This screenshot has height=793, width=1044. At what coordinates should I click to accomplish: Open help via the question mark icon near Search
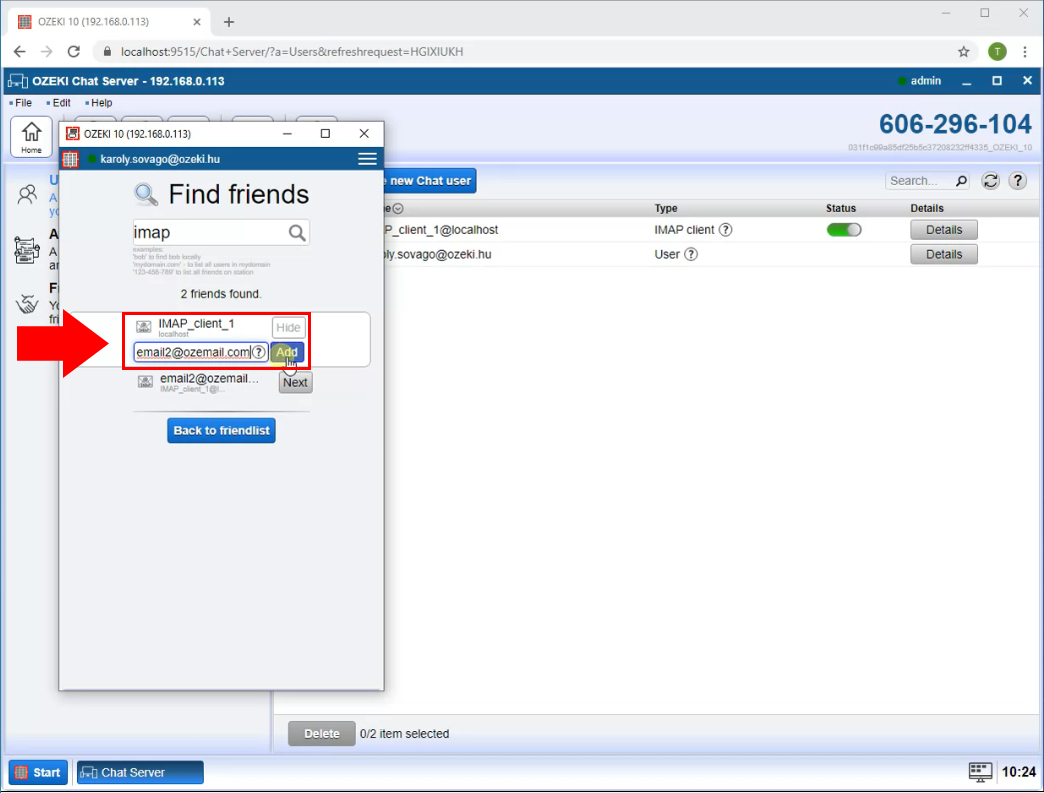coord(1017,181)
